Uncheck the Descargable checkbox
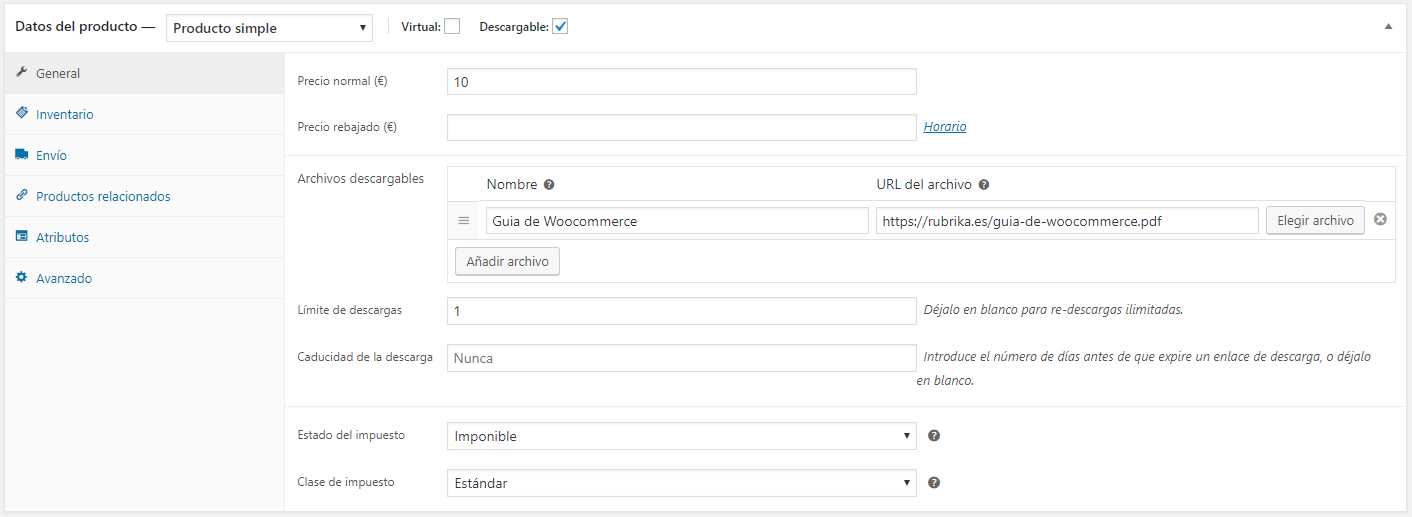This screenshot has width=1412, height=517. [x=560, y=27]
